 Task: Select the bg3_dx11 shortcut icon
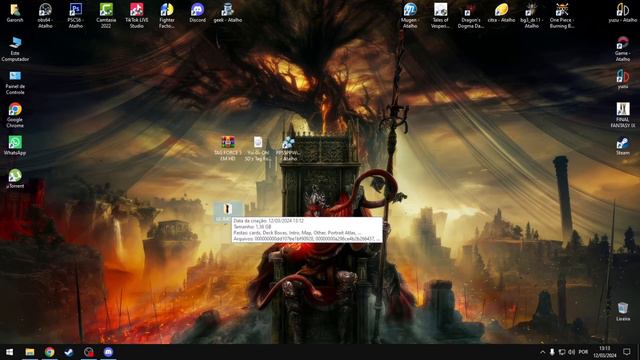(531, 16)
